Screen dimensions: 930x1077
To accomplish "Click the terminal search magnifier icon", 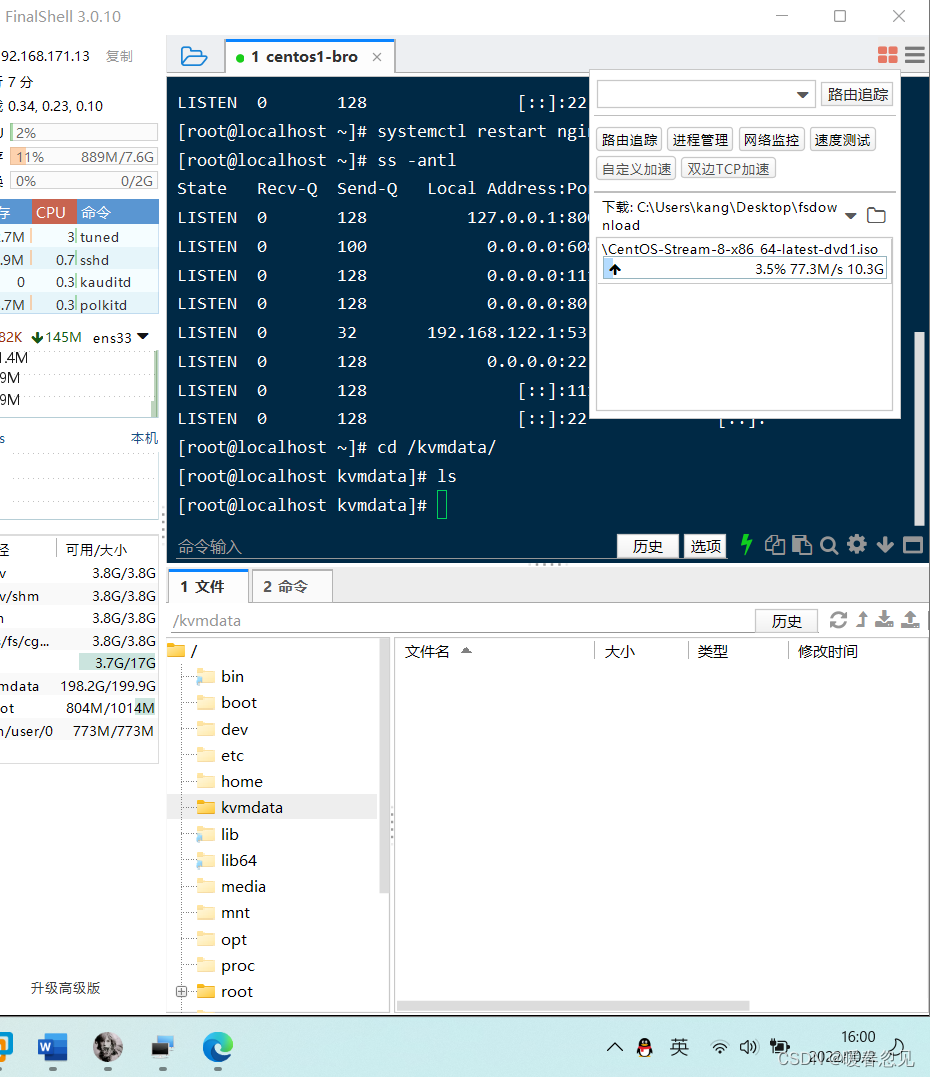I will coord(829,545).
